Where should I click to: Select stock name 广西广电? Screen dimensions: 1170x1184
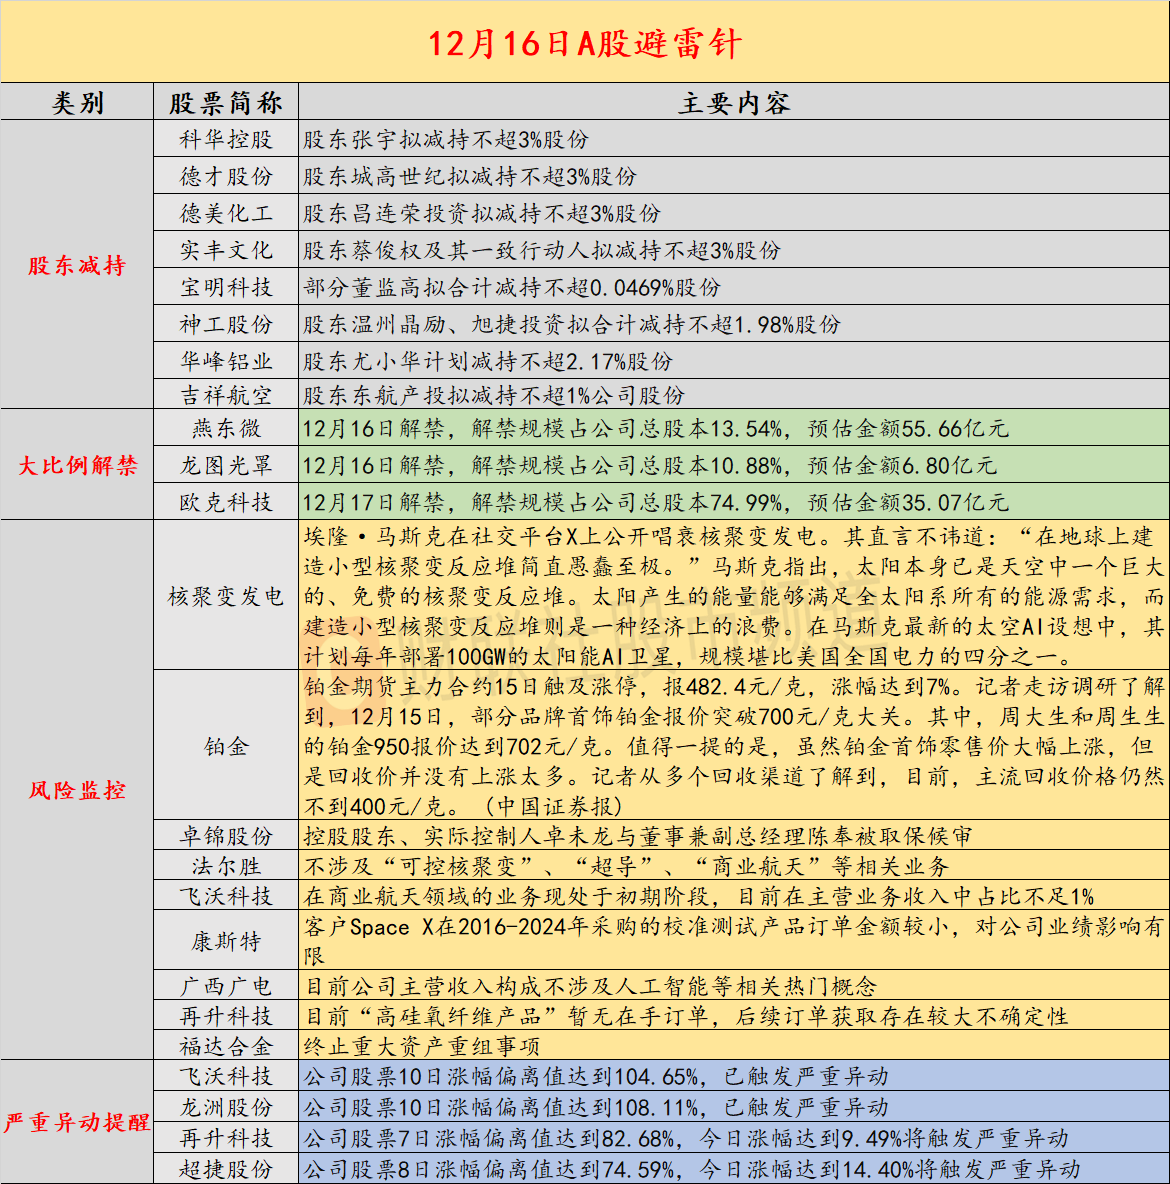[226, 986]
